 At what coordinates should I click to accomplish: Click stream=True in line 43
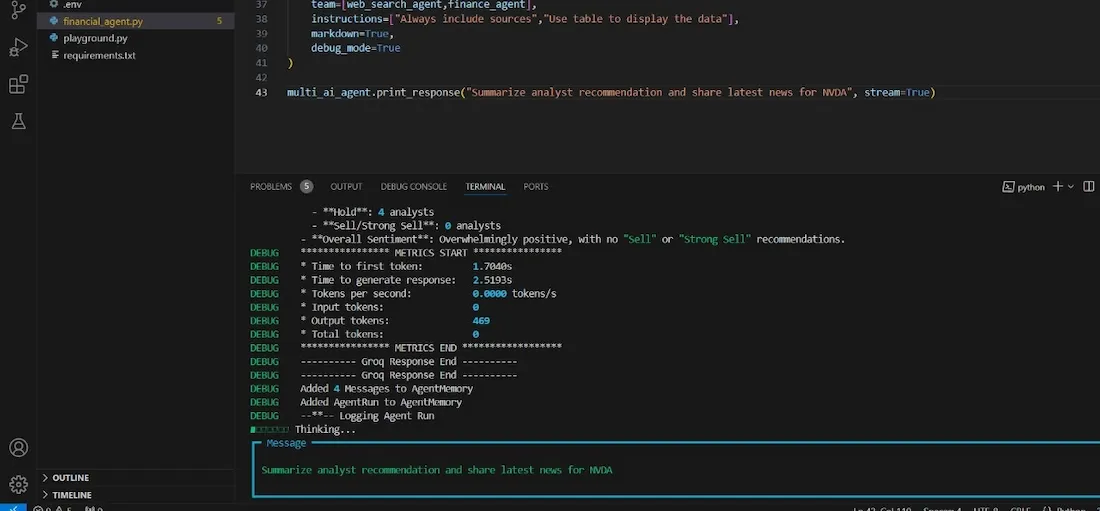[x=897, y=93]
